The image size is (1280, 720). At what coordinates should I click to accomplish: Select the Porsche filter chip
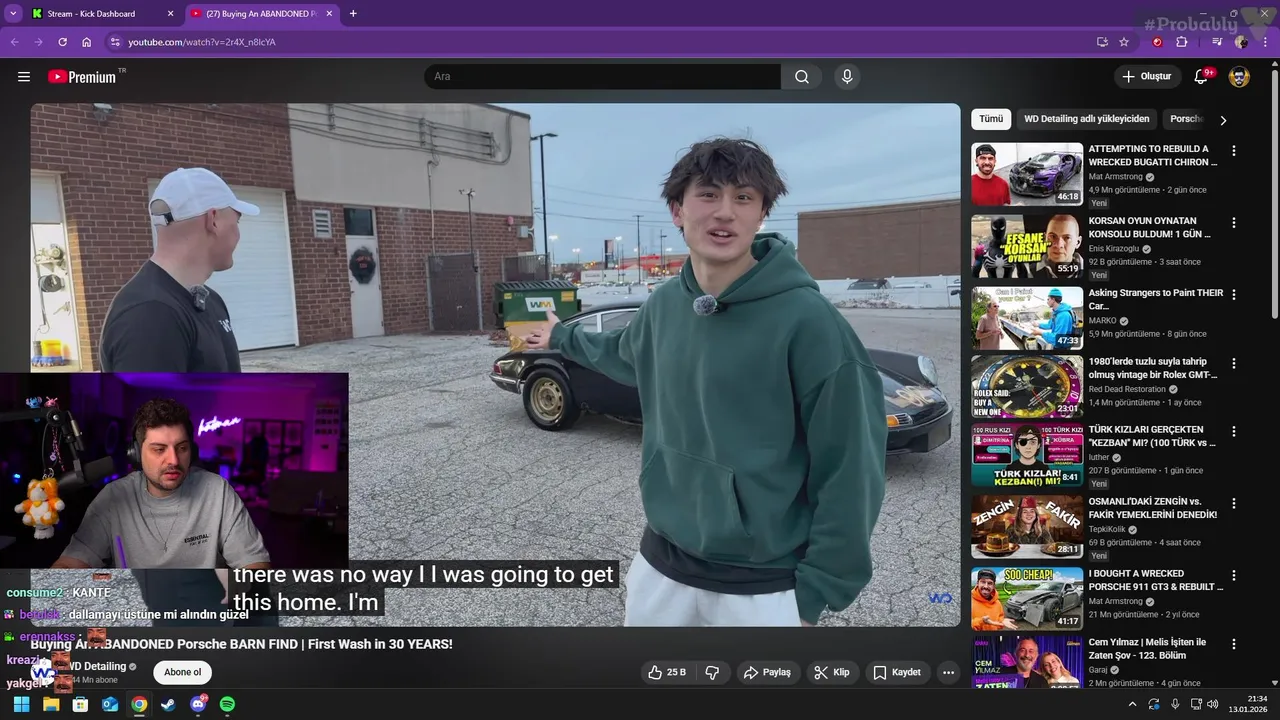(1186, 119)
